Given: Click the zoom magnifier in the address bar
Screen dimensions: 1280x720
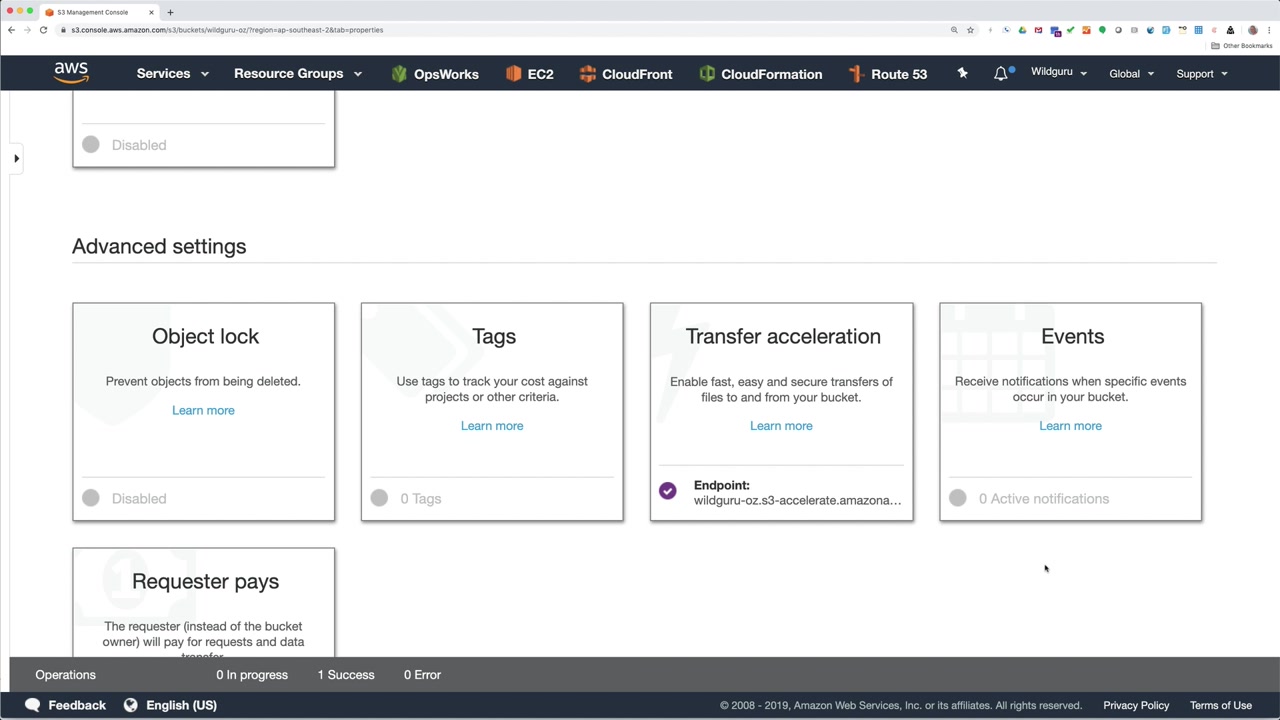Looking at the screenshot, I should pyautogui.click(x=954, y=30).
